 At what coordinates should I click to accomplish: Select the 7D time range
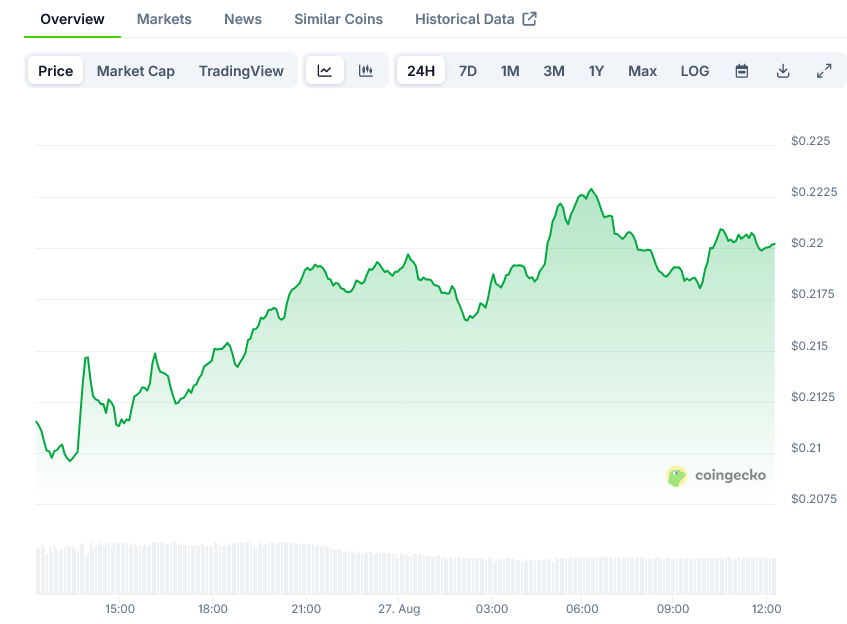(x=468, y=71)
